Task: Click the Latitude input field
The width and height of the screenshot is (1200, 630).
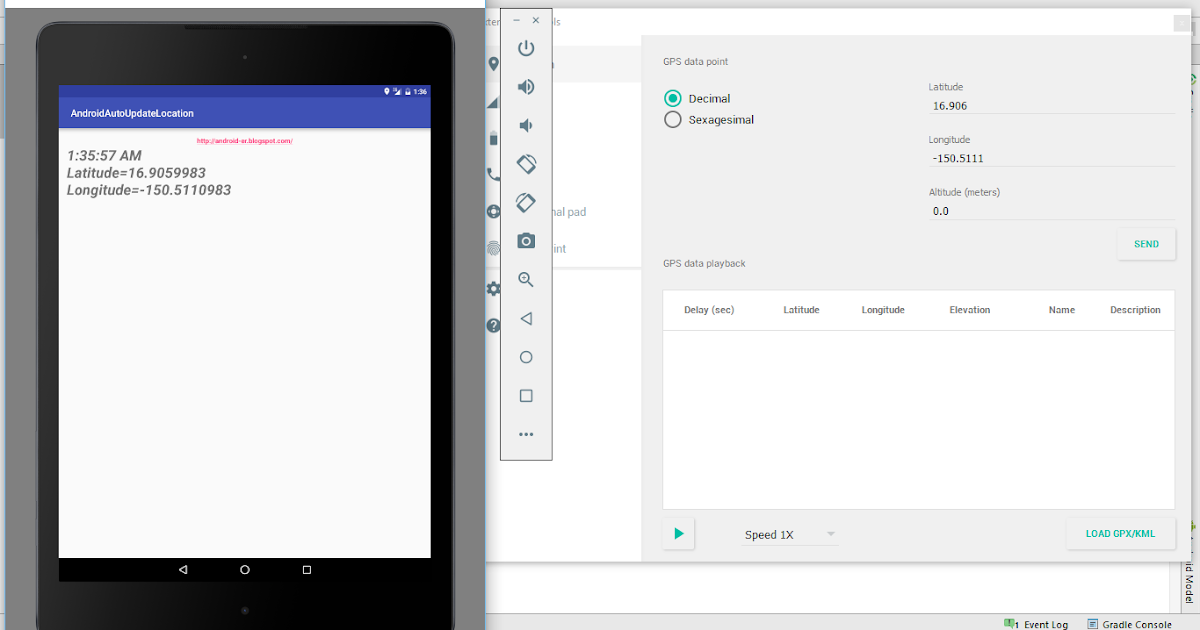Action: (1050, 105)
